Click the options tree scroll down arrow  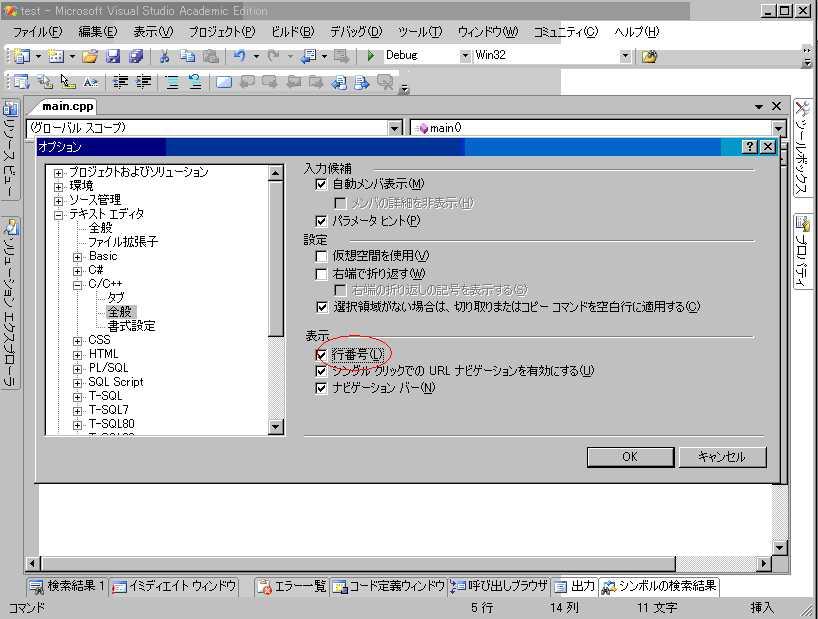pos(277,428)
